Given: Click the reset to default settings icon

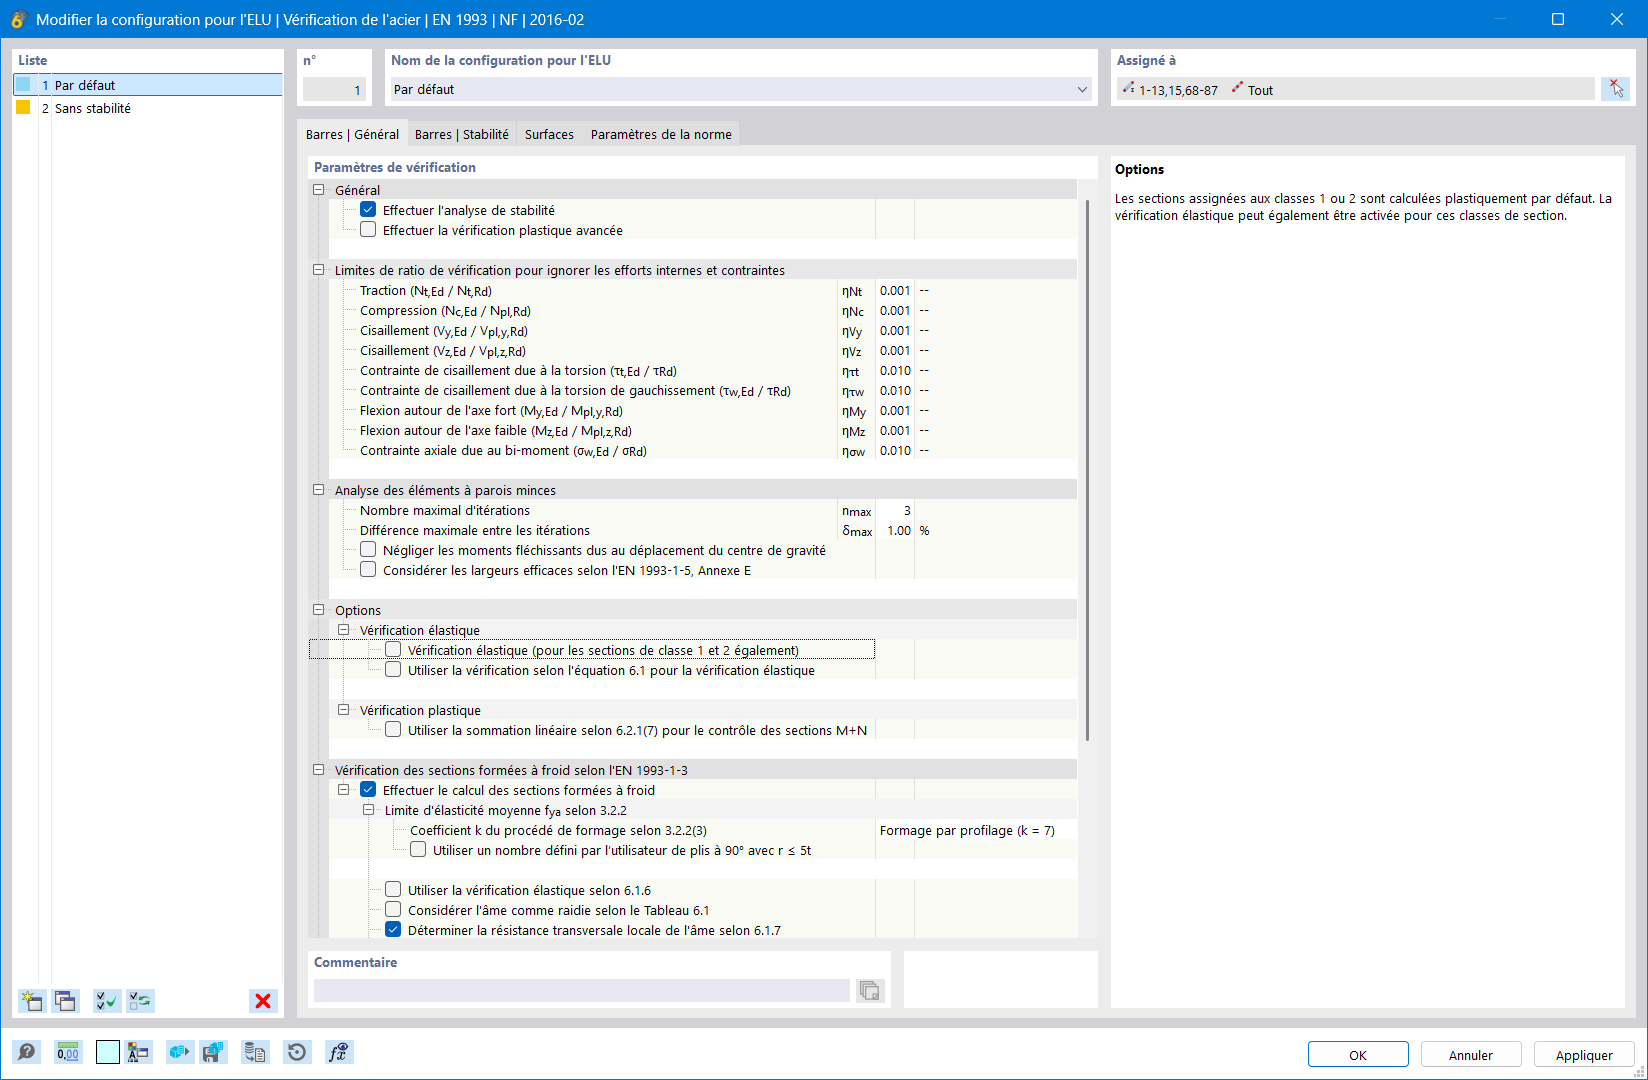Looking at the screenshot, I should (296, 1052).
